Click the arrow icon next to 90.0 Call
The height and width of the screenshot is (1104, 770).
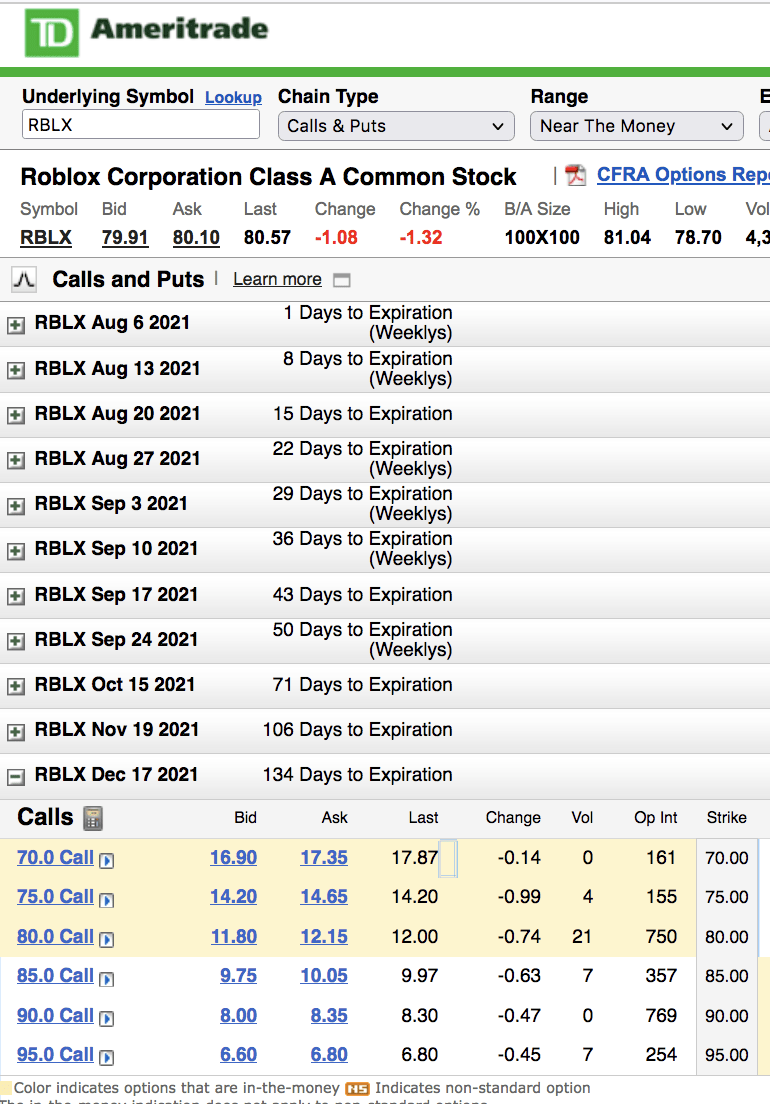point(106,1018)
